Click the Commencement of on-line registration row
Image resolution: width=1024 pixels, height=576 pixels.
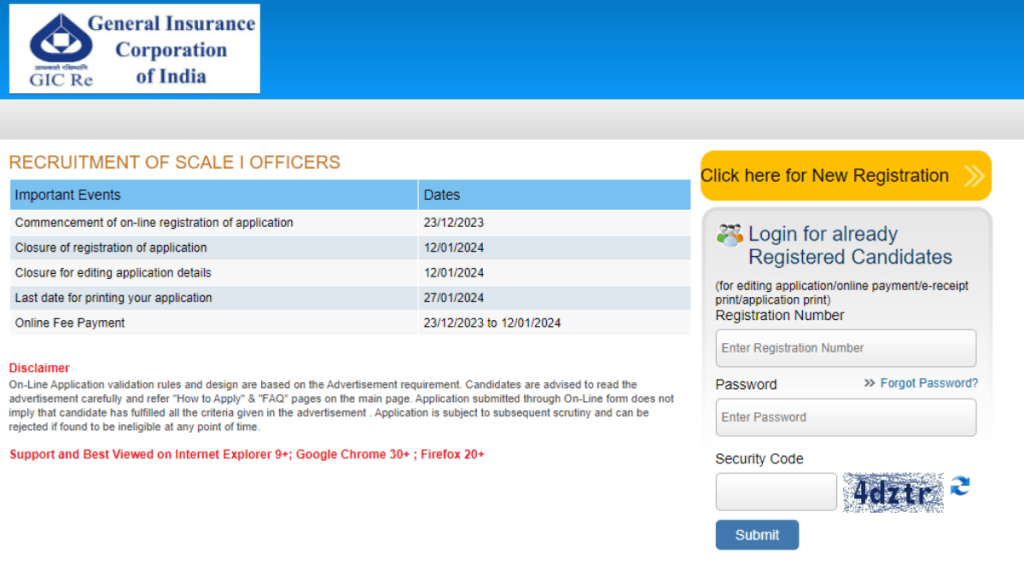pyautogui.click(x=154, y=223)
